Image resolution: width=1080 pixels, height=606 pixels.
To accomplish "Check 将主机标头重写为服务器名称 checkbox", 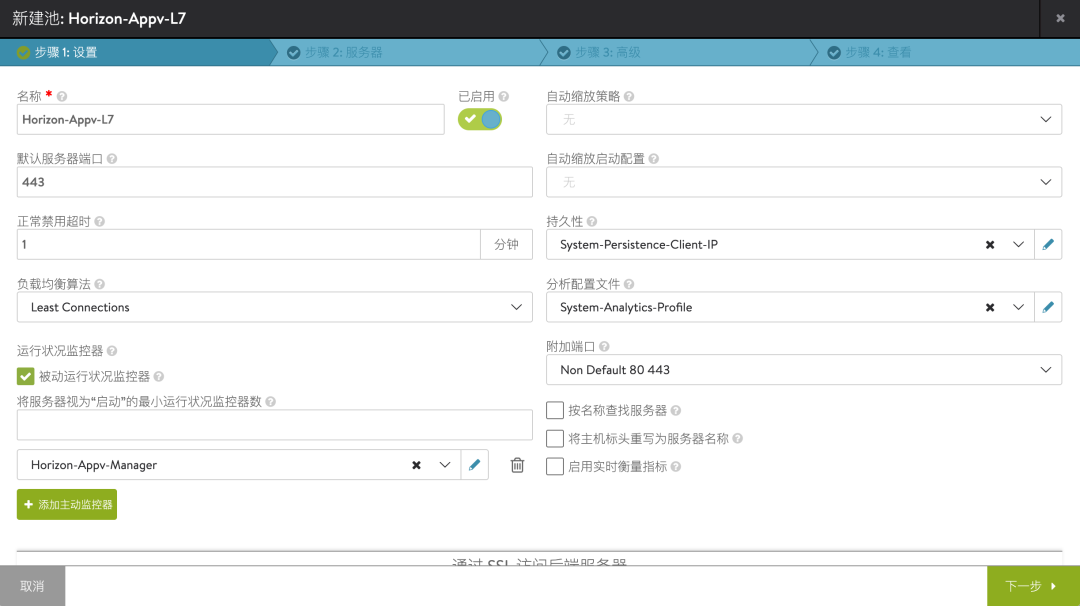I will click(x=554, y=439).
